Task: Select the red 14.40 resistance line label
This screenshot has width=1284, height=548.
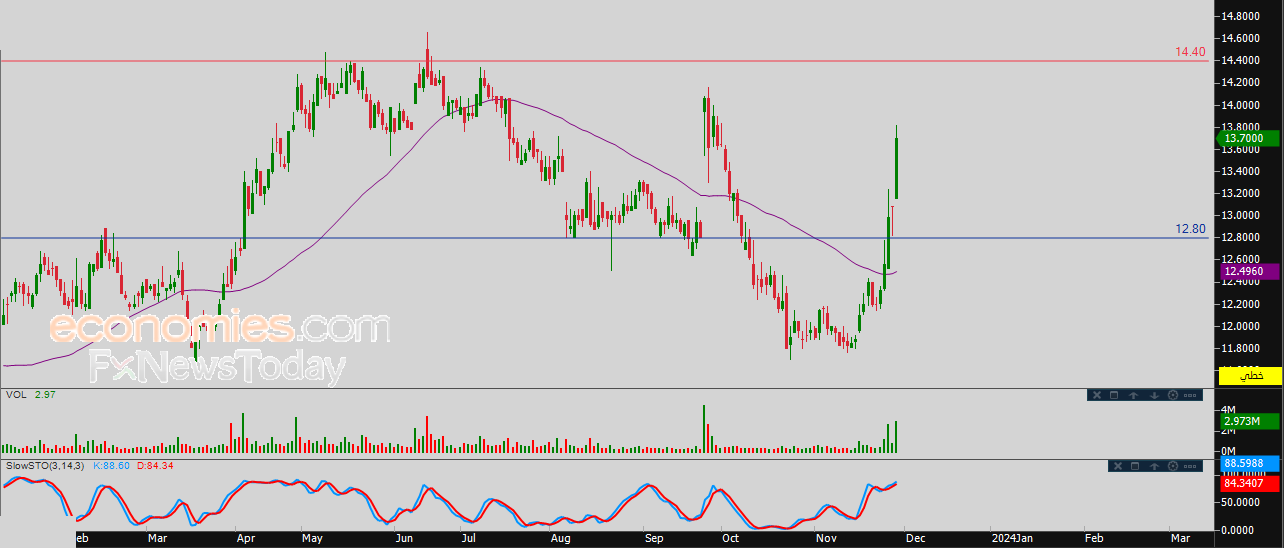Action: pos(1189,52)
